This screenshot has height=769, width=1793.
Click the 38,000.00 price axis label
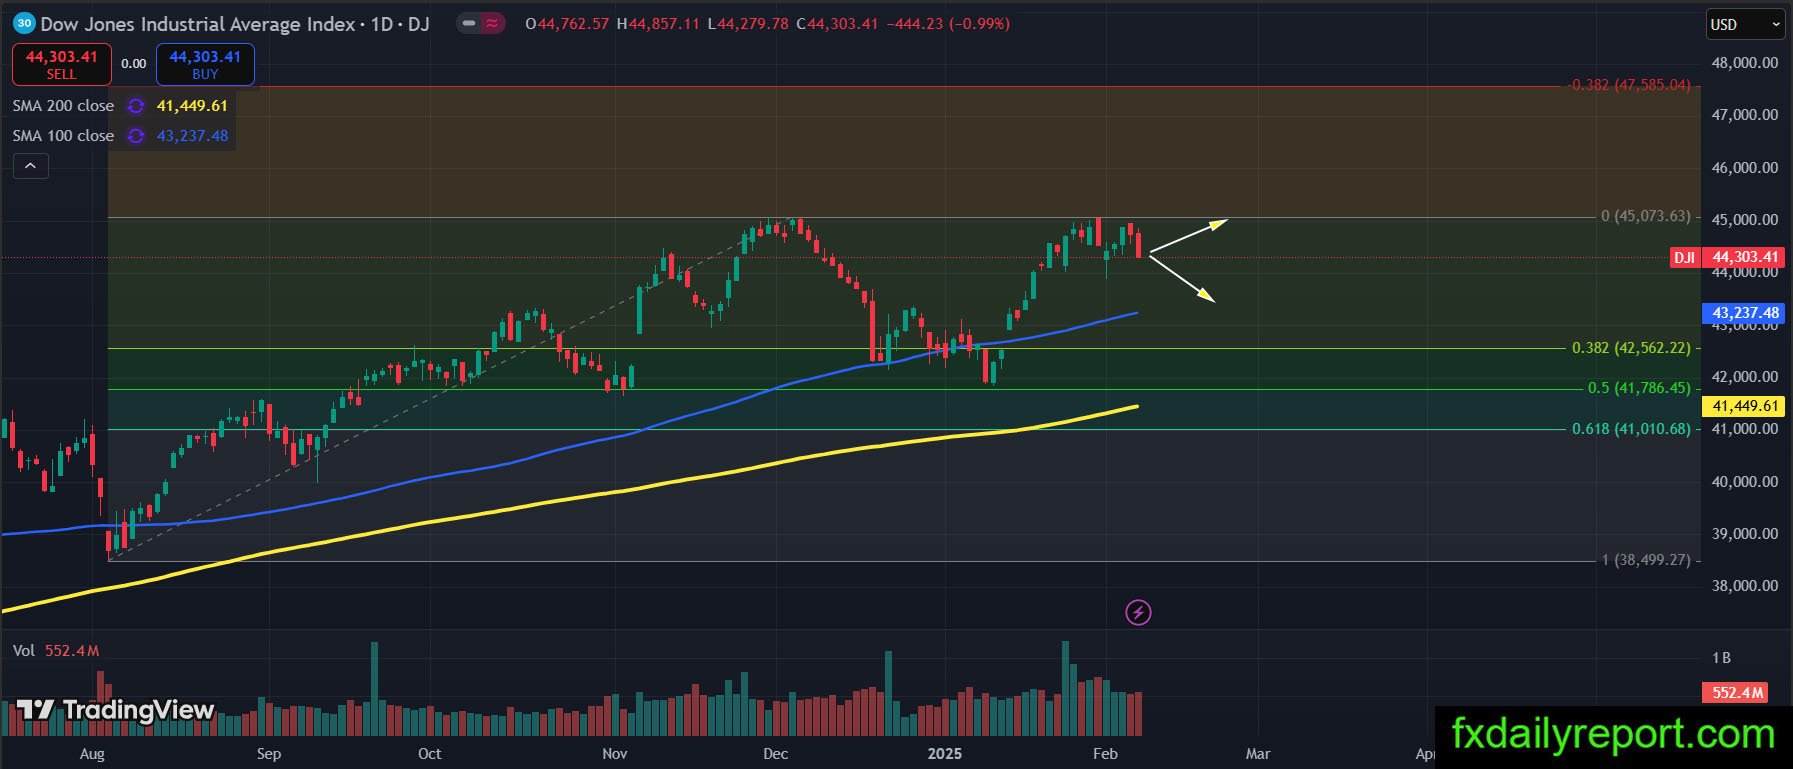(1745, 586)
